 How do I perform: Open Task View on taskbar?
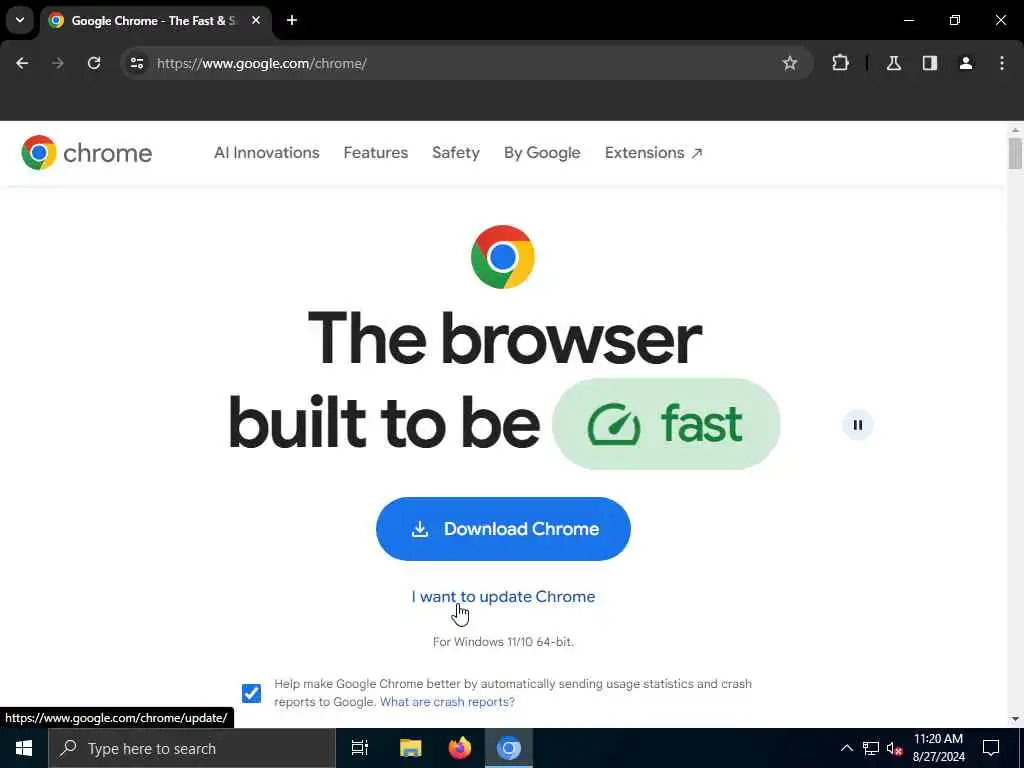click(360, 748)
